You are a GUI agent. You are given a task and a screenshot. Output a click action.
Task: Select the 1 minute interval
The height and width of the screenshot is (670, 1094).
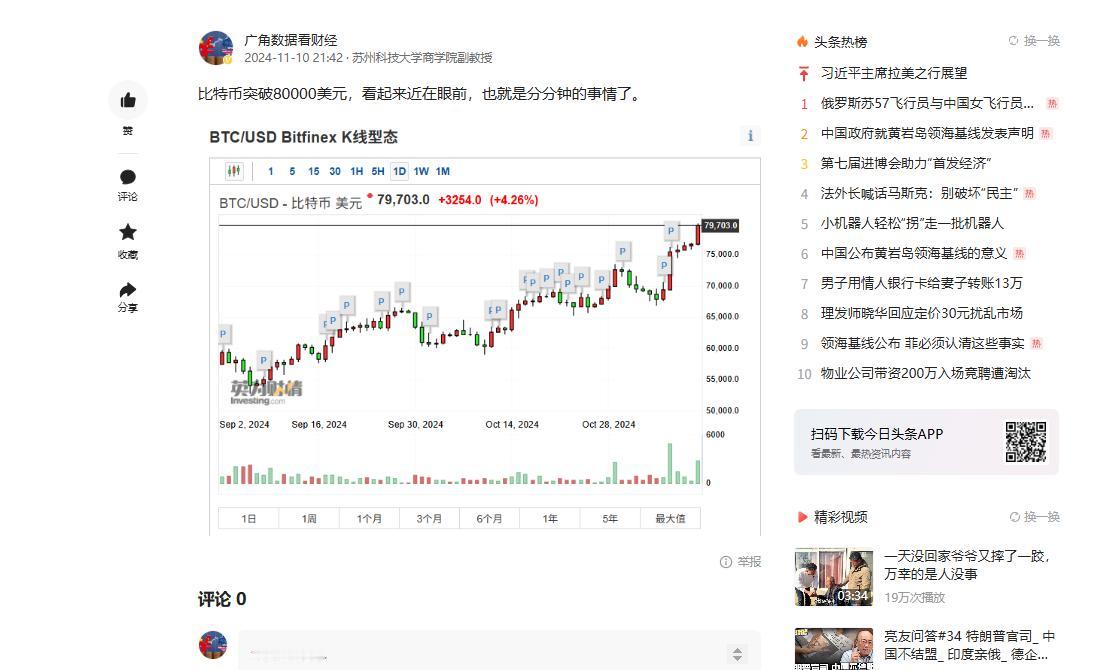click(271, 171)
